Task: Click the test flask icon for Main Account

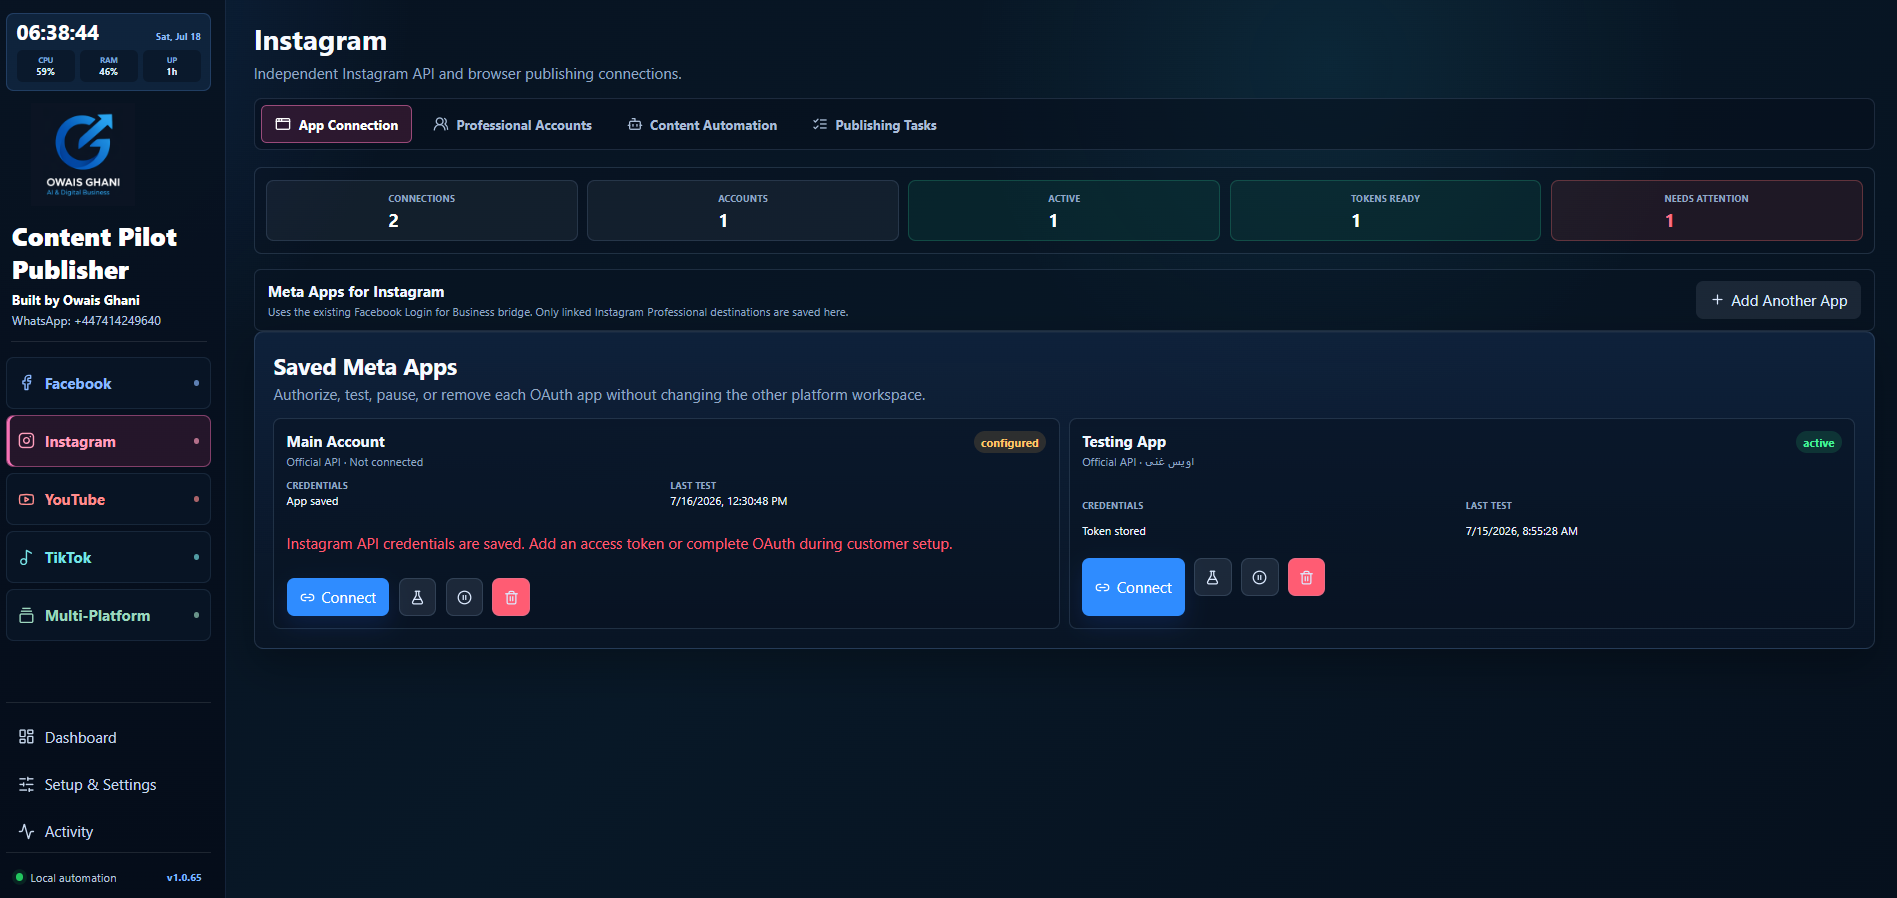Action: 417,597
